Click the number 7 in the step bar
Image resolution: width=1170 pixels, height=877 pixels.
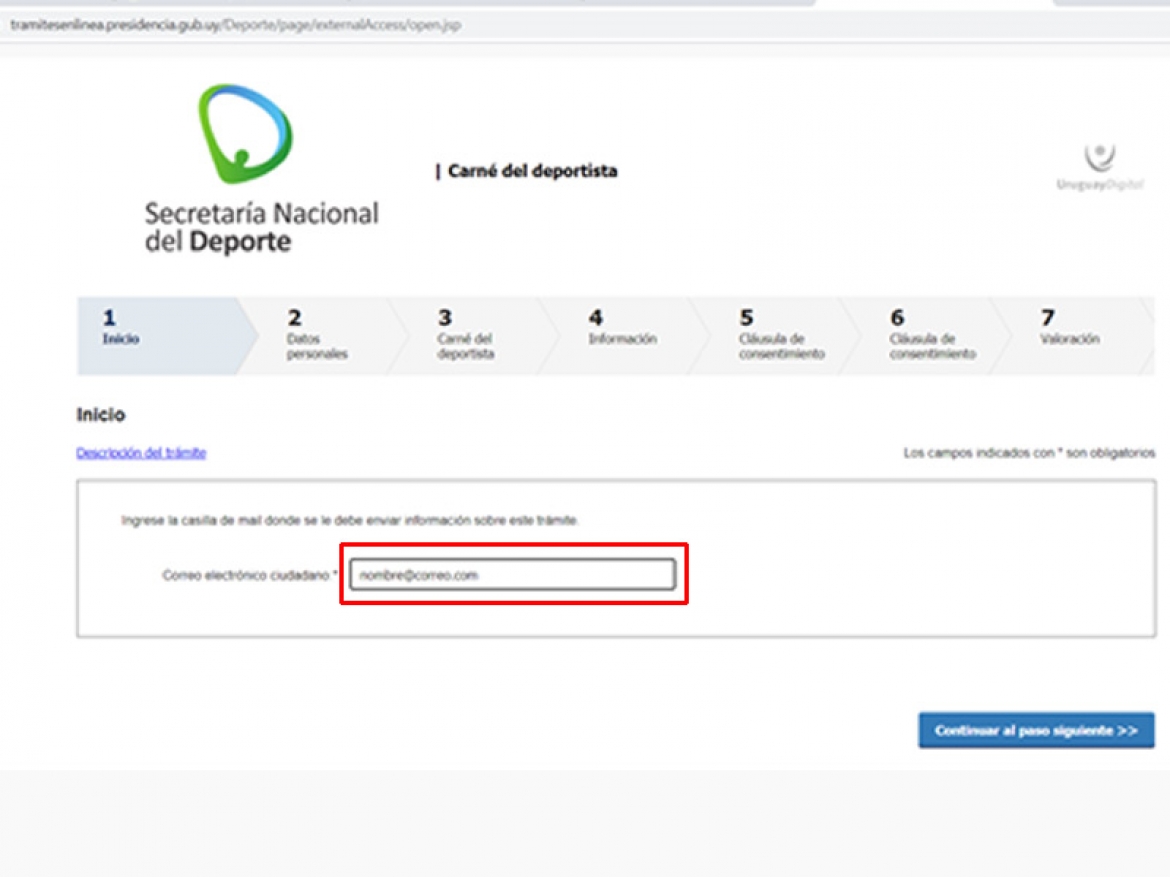(x=1047, y=317)
